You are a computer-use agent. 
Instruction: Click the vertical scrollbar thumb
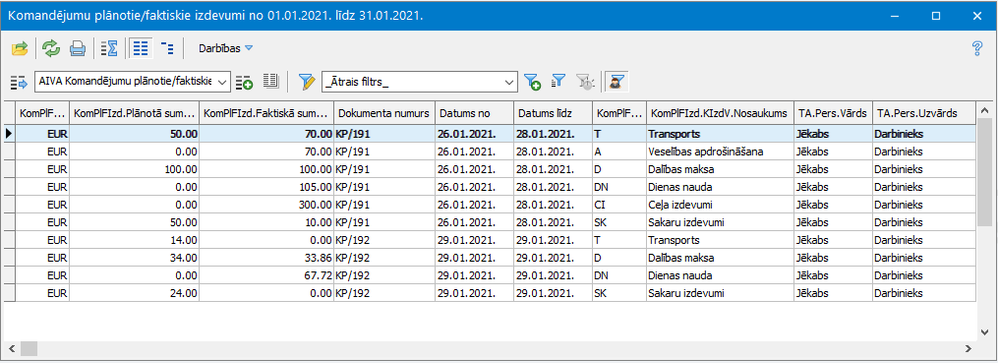click(986, 171)
